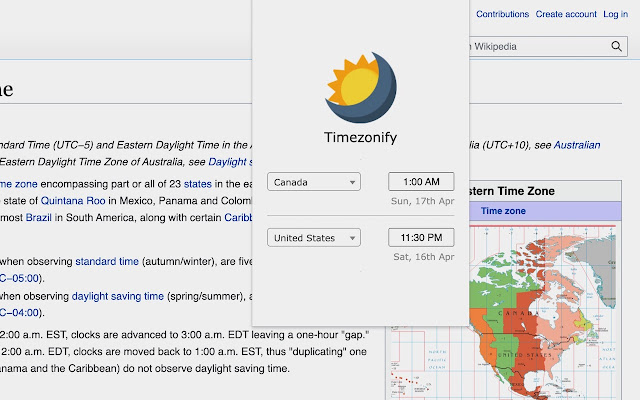Click the 1:00 AM time field

coord(421,182)
